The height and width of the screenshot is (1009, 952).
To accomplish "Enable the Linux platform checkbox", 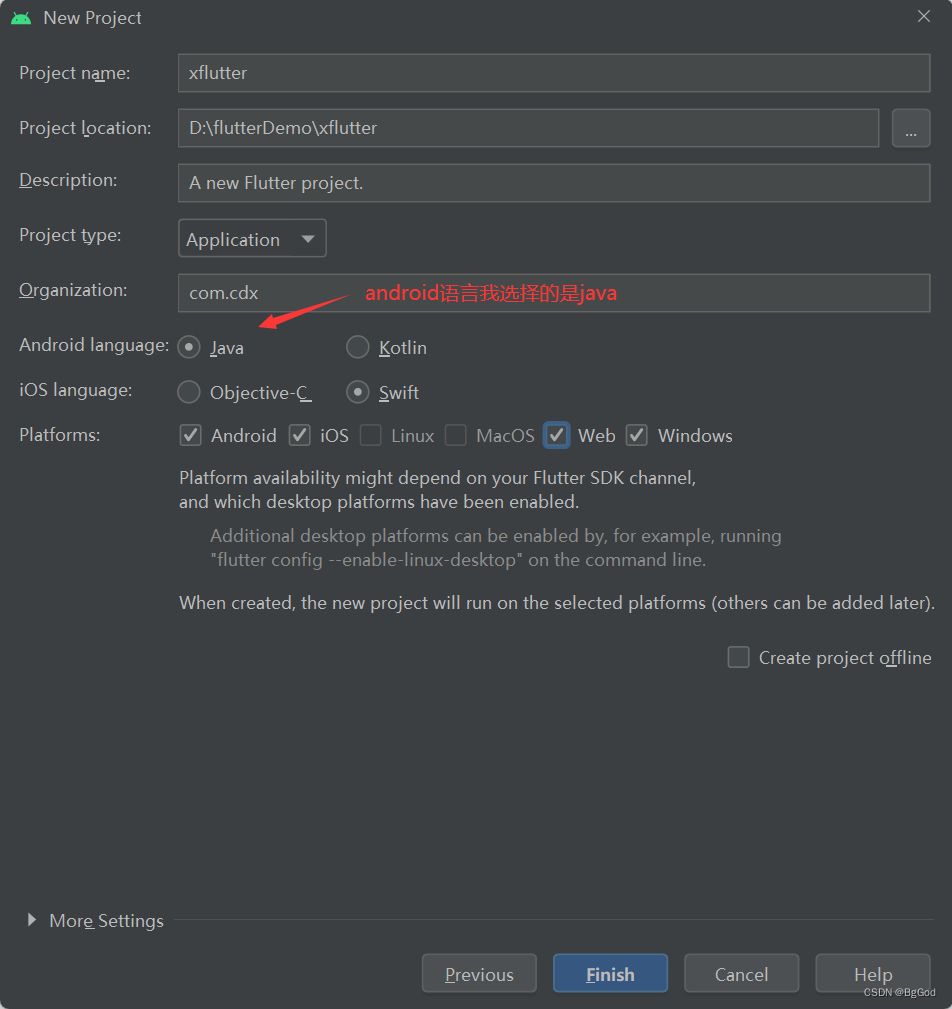I will coord(371,436).
